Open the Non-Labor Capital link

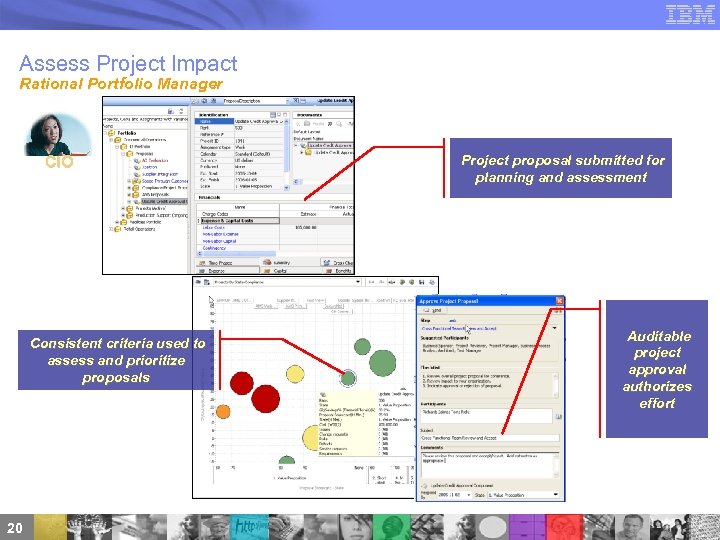point(219,241)
